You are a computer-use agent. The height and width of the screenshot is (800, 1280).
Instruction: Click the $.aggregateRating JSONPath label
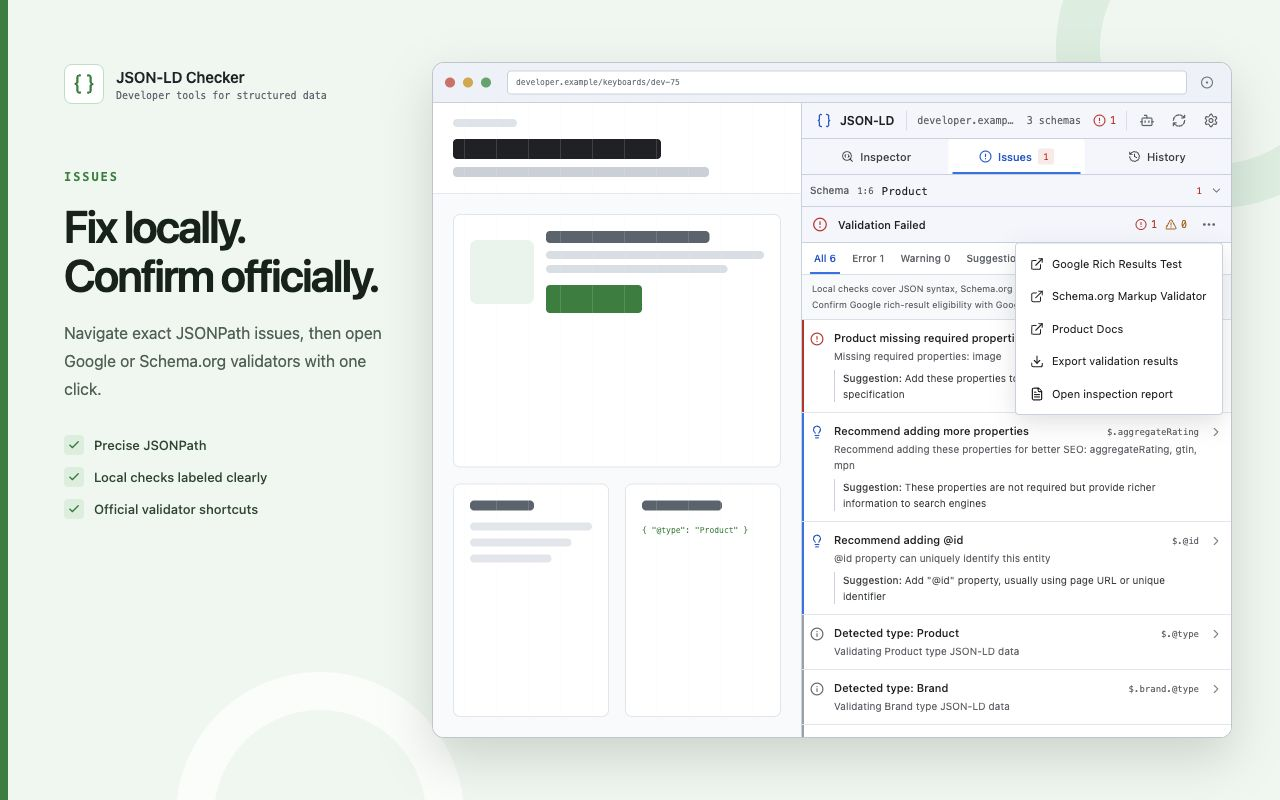tap(1153, 432)
